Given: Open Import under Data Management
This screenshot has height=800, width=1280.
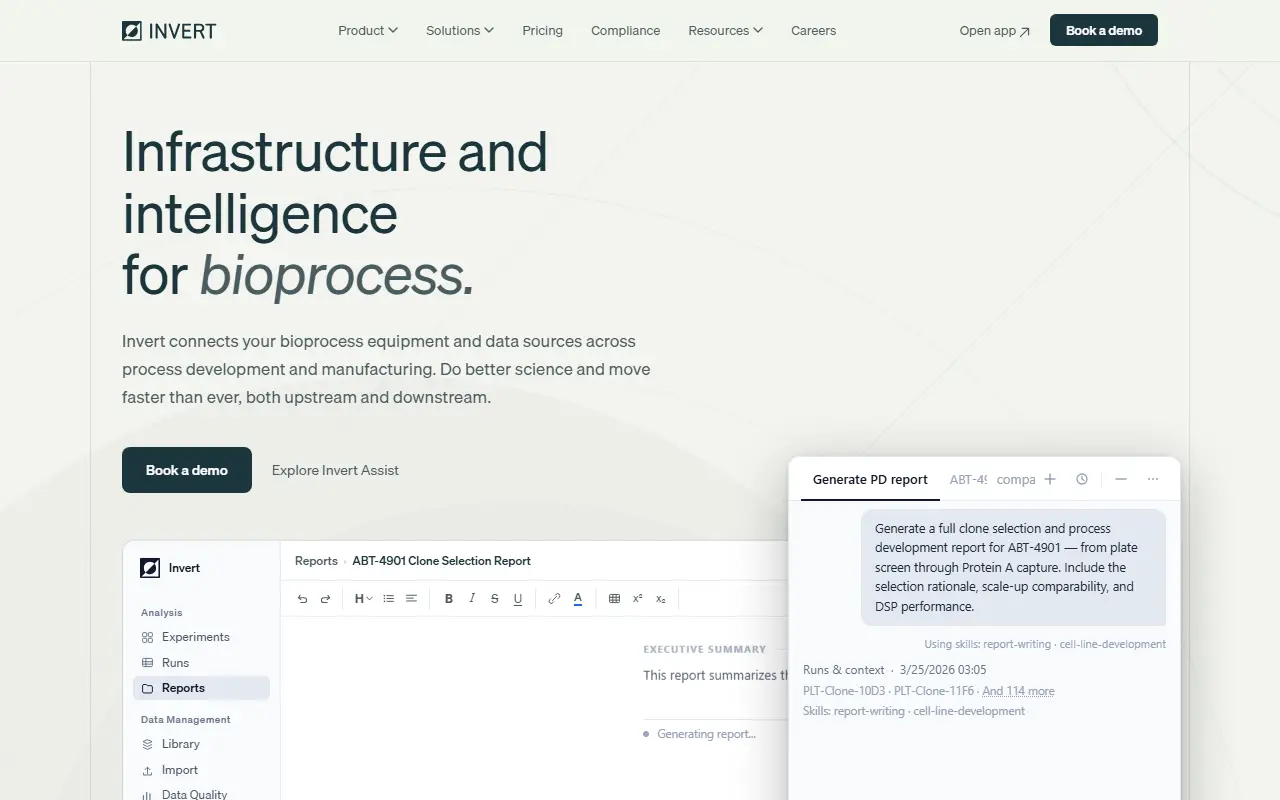Looking at the screenshot, I should 201,770.
